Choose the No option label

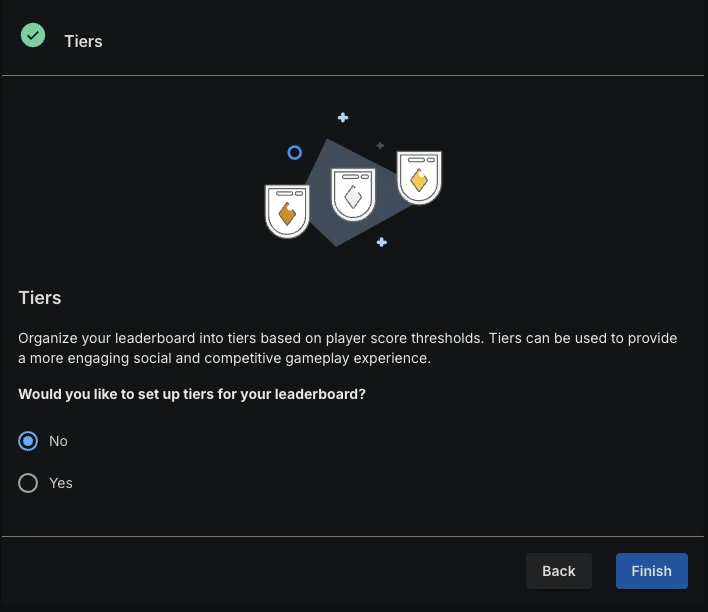click(x=58, y=441)
